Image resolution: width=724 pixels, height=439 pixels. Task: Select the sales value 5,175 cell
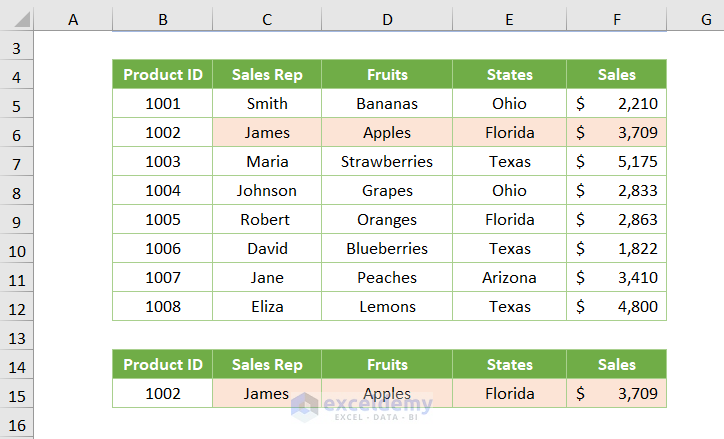pyautogui.click(x=616, y=161)
